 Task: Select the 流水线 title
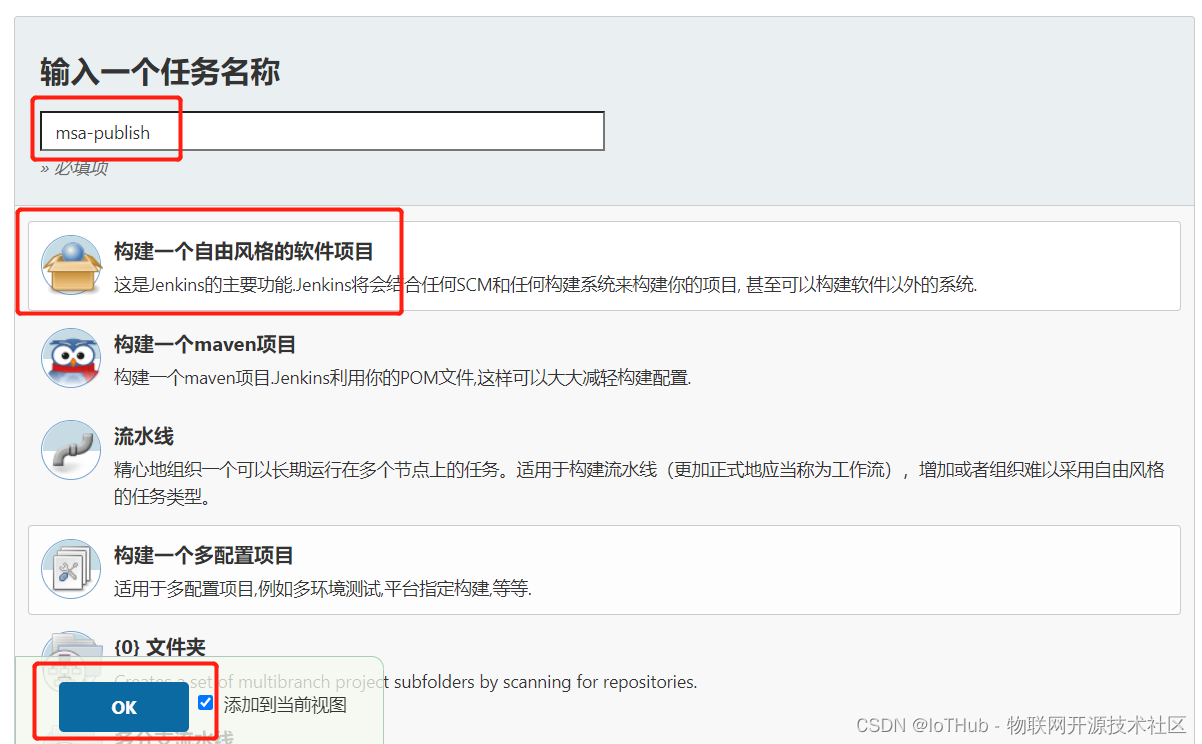click(144, 436)
